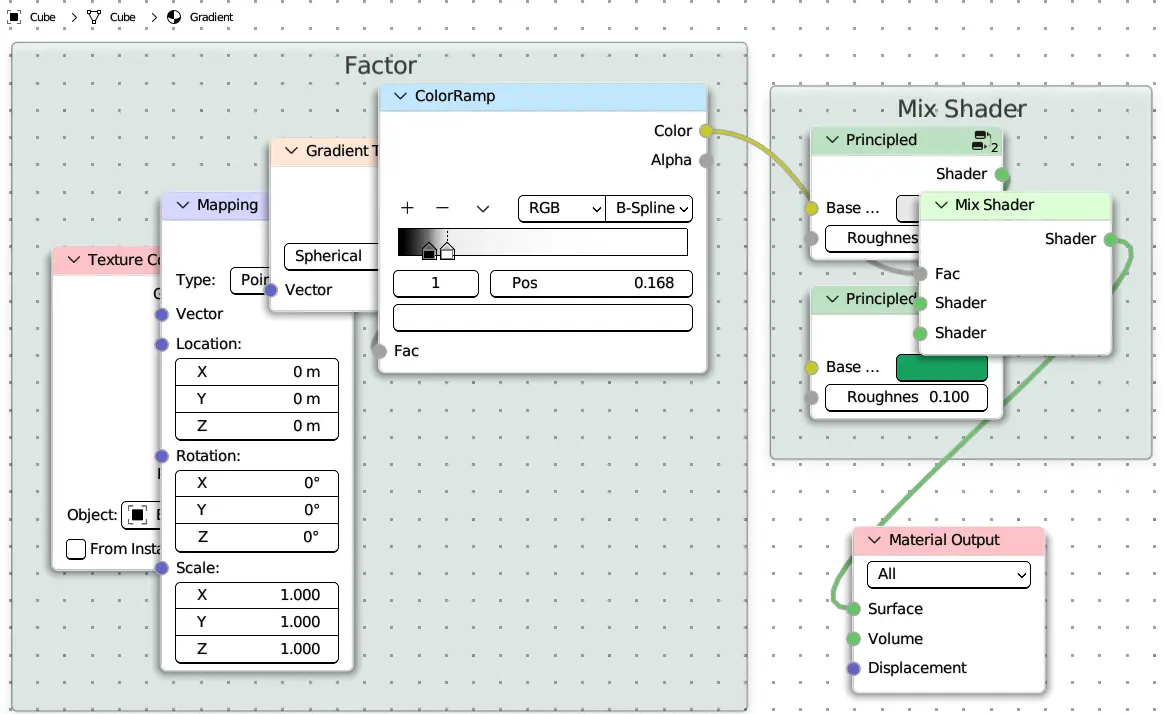The width and height of the screenshot is (1165, 714).
Task: Open the RGB color mode dropdown
Action: point(562,208)
